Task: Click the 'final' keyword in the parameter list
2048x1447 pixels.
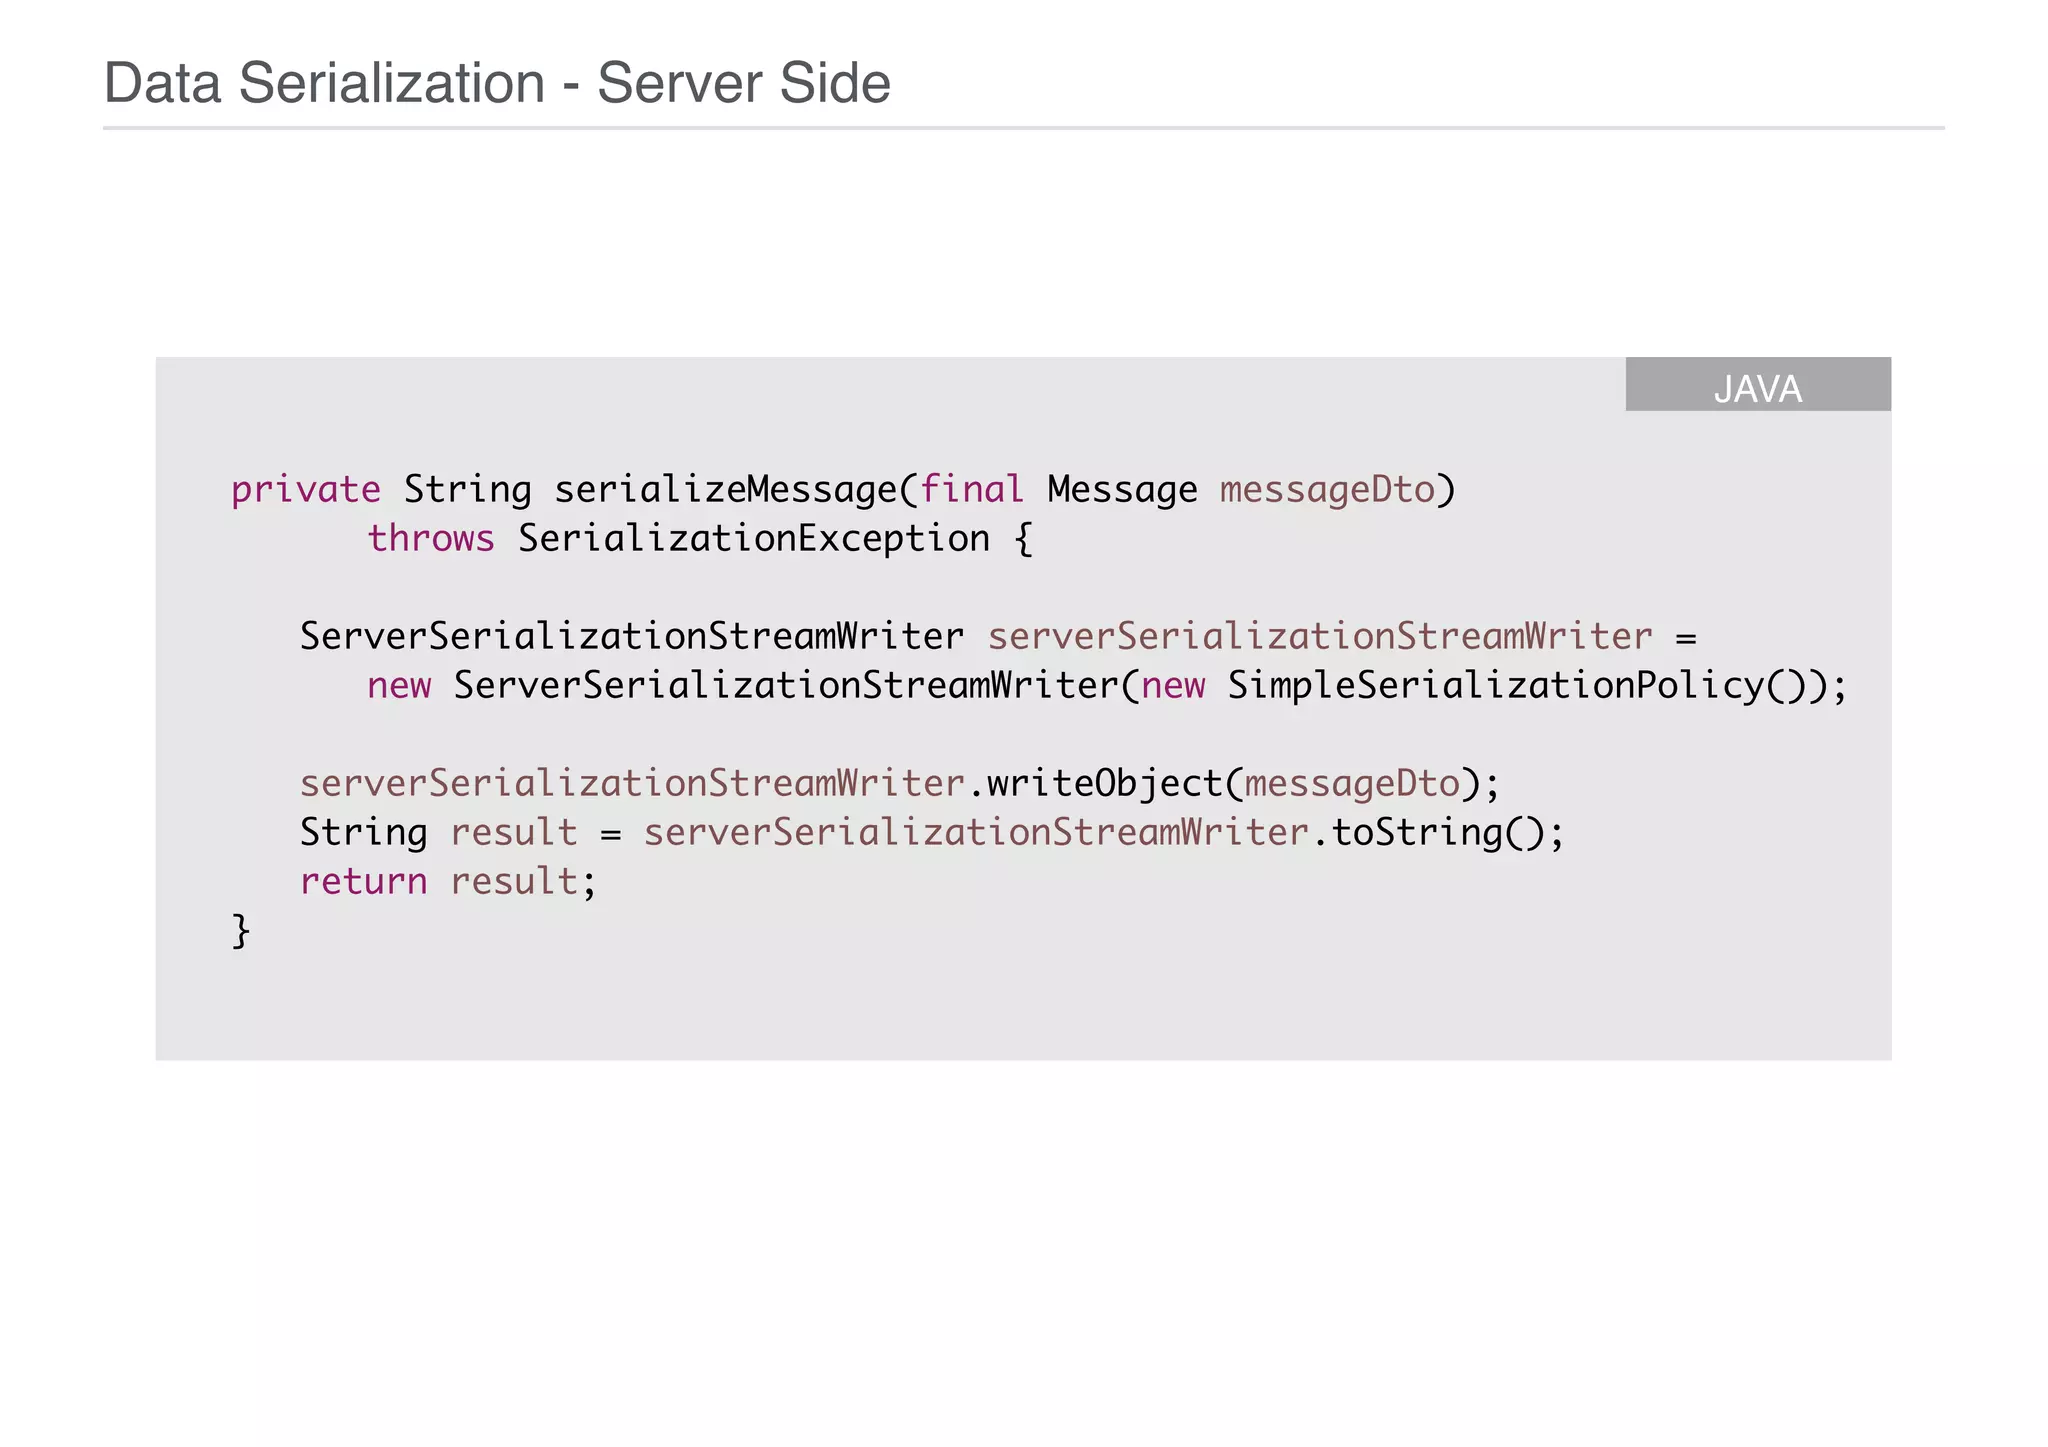Action: (x=972, y=490)
